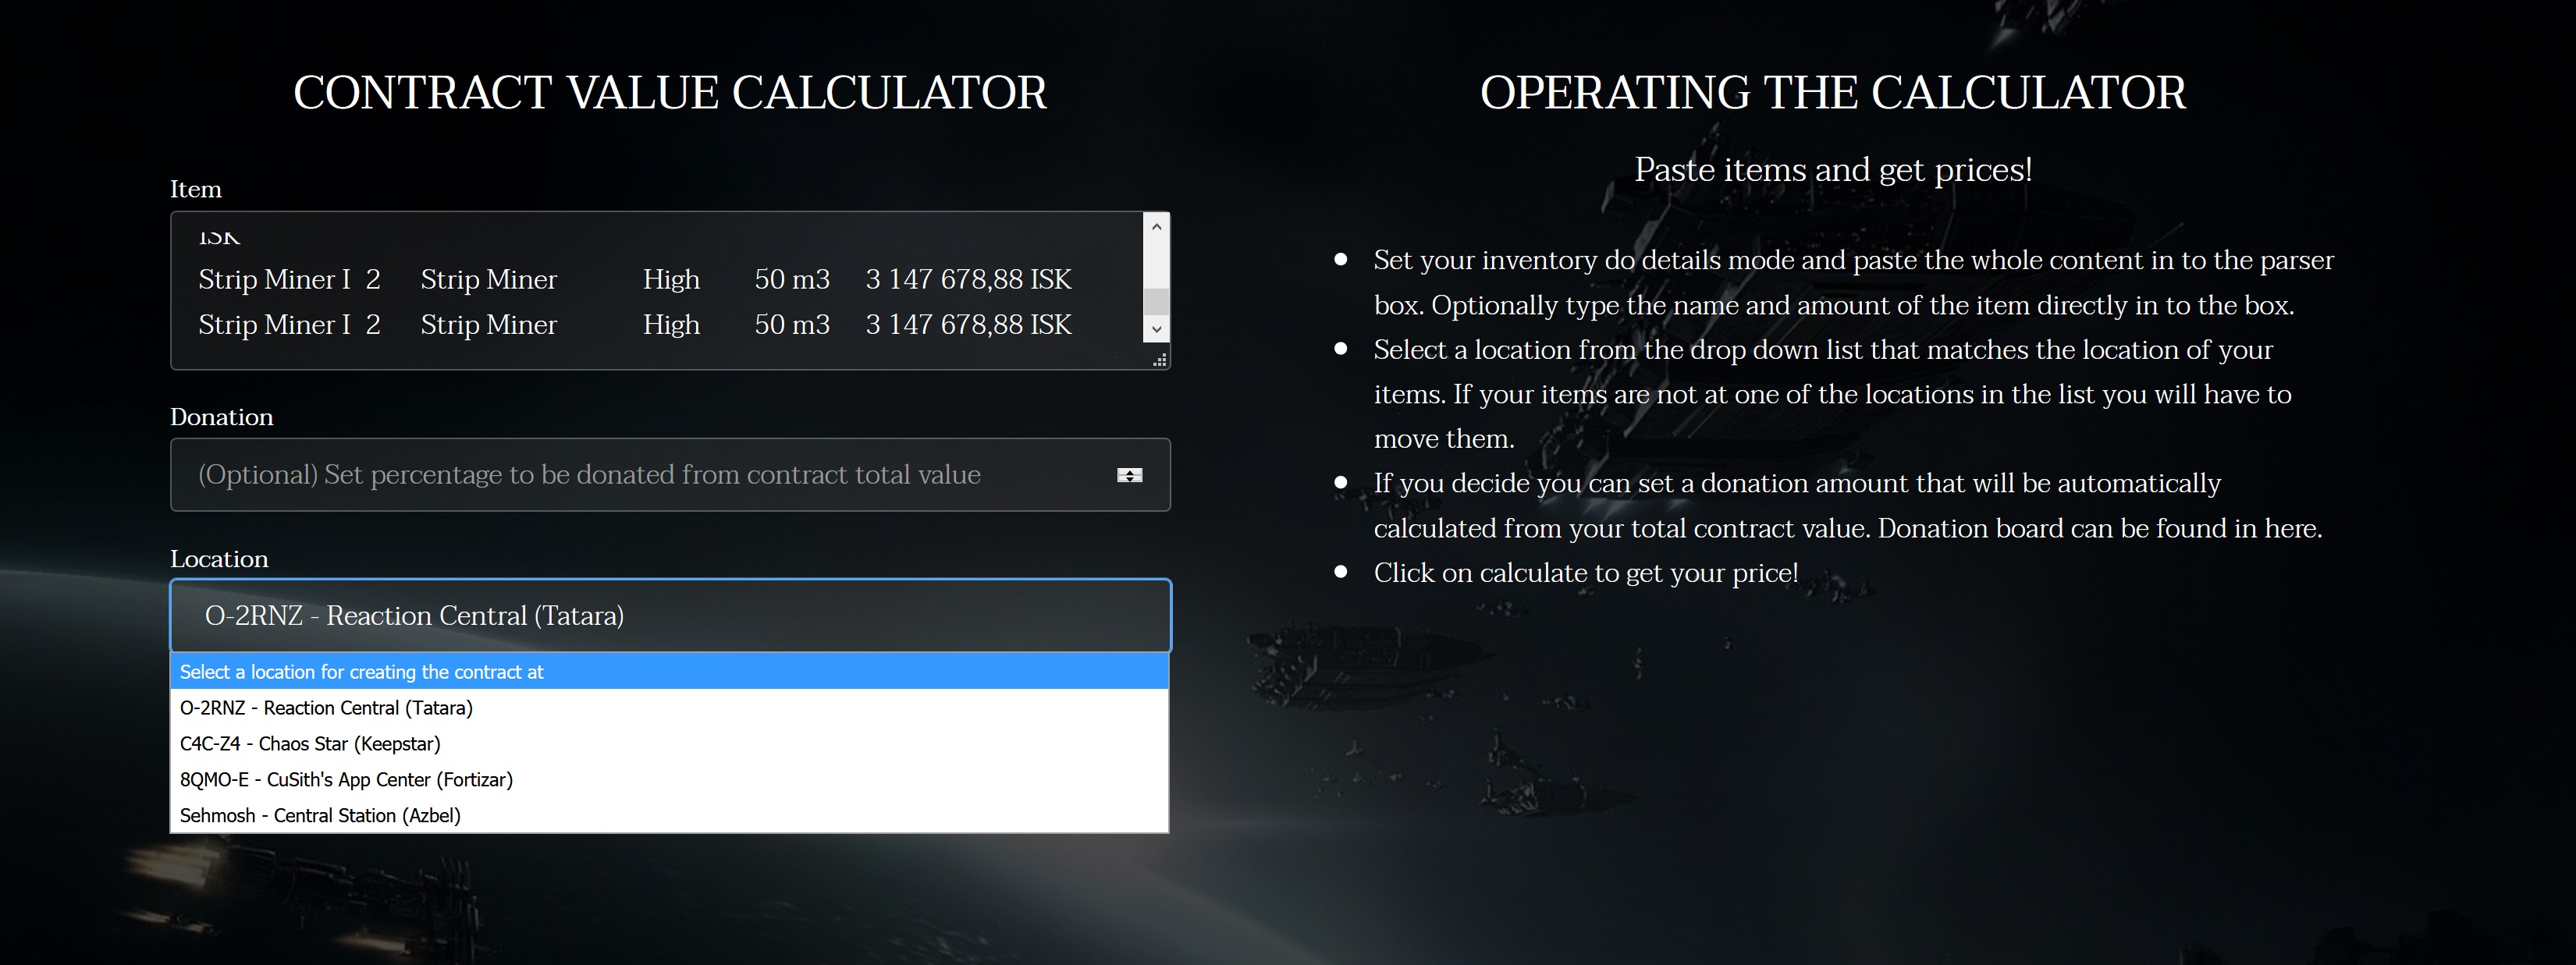The width and height of the screenshot is (2576, 965).
Task: Click the Item box scrollbar down arrow
Action: (x=1156, y=329)
